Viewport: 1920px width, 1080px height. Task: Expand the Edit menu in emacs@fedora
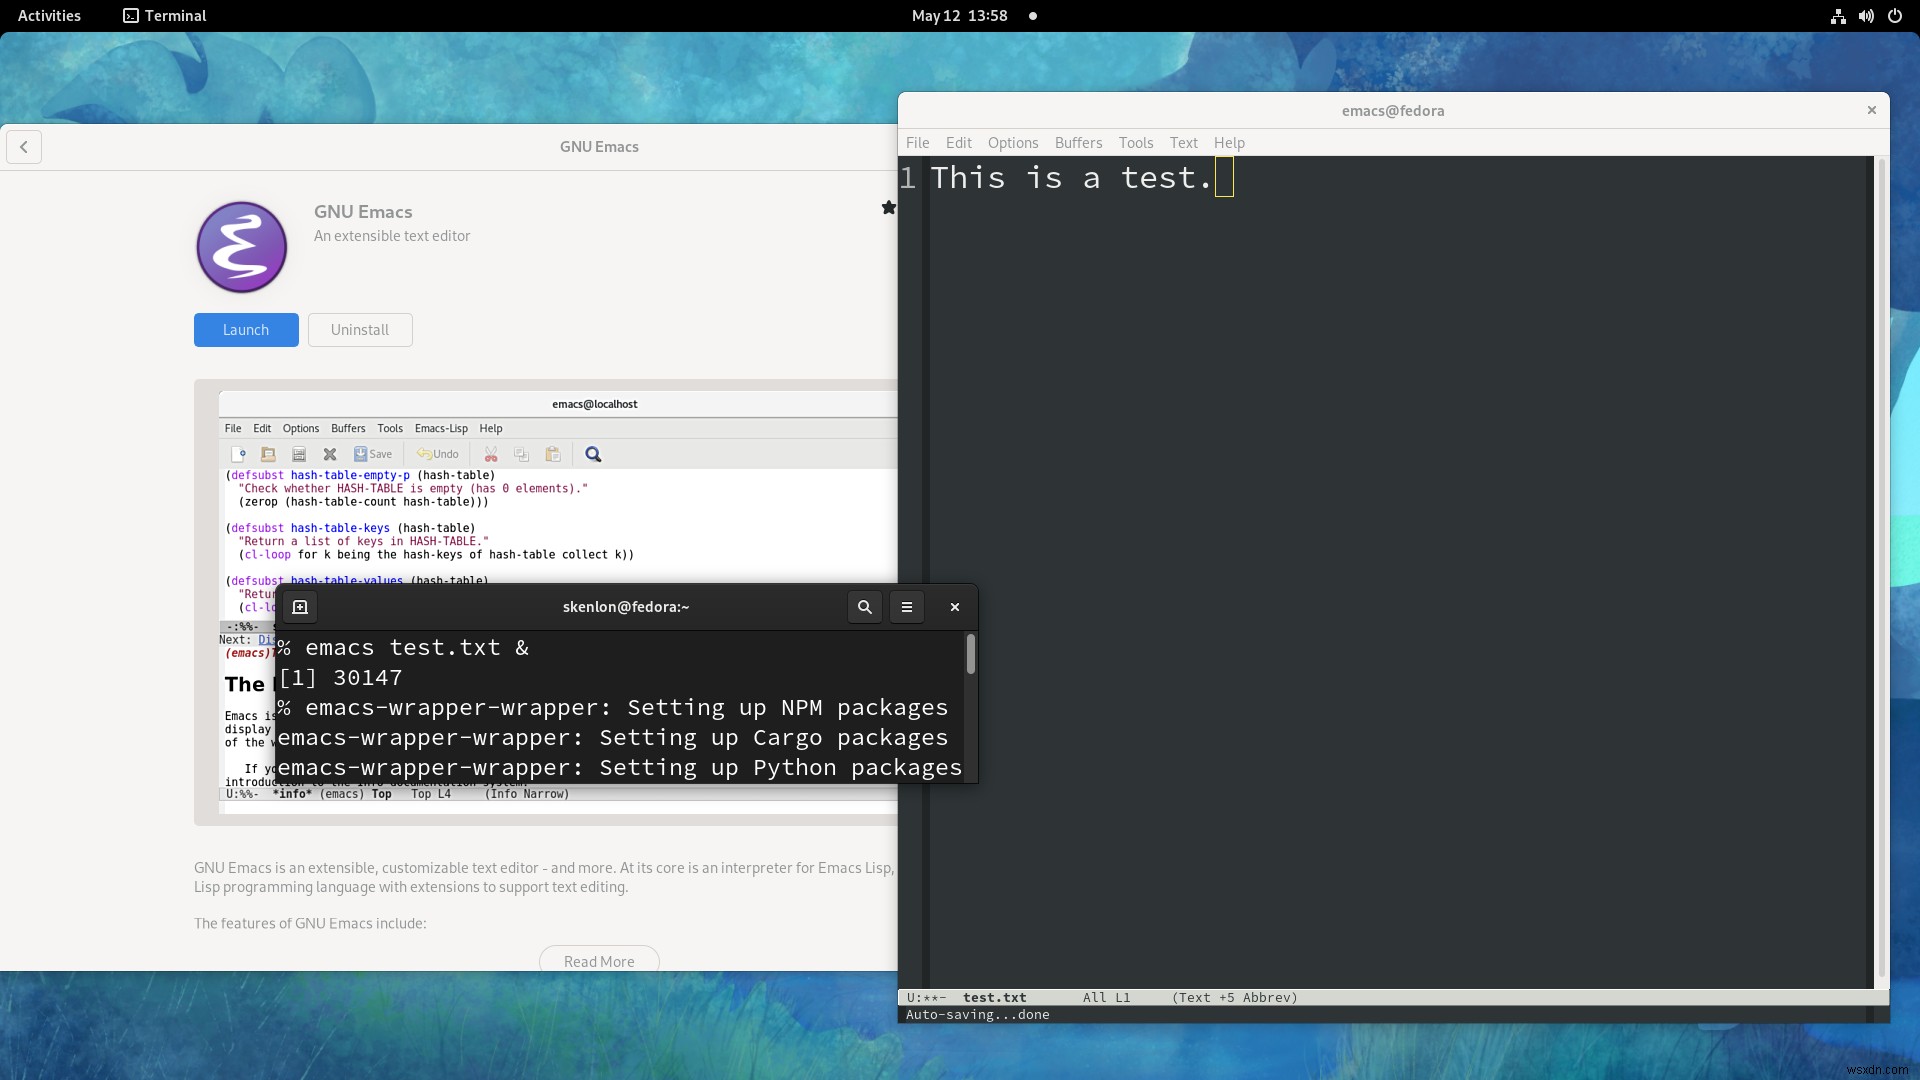(959, 142)
